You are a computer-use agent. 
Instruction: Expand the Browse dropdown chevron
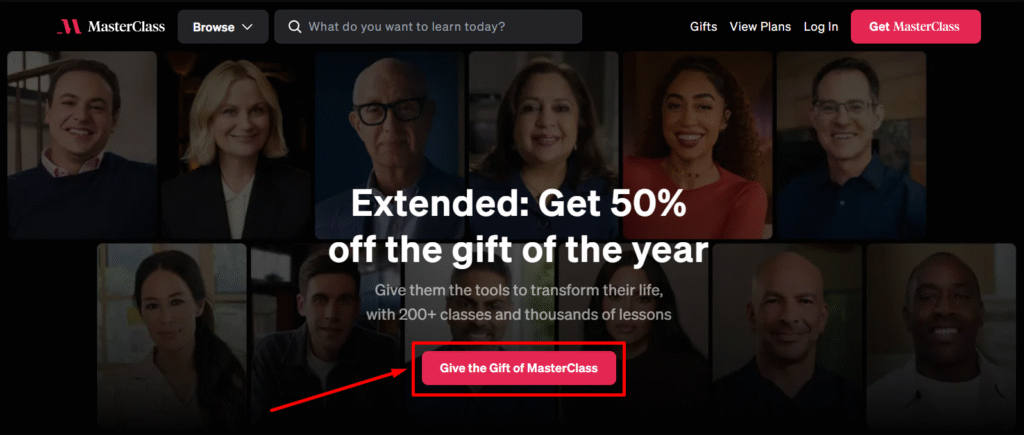pos(247,27)
